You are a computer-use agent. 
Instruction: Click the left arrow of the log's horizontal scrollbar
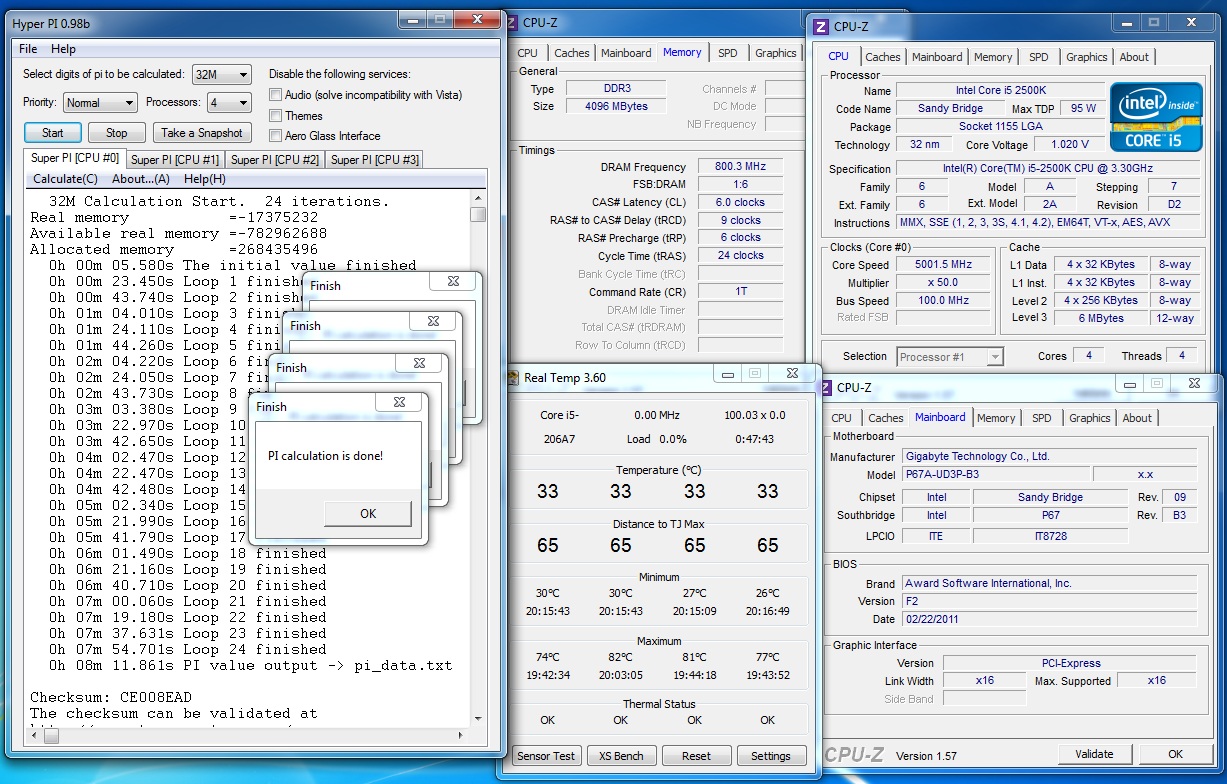(x=34, y=735)
